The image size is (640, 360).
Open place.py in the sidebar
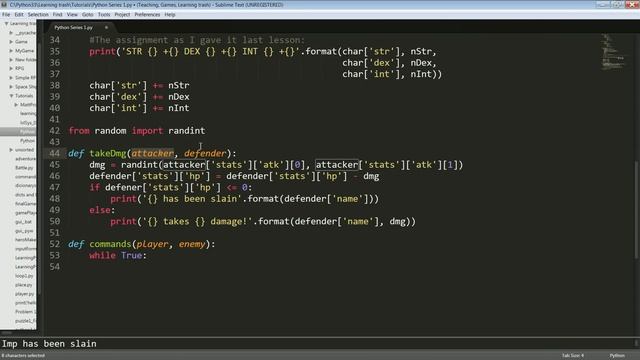[24, 285]
